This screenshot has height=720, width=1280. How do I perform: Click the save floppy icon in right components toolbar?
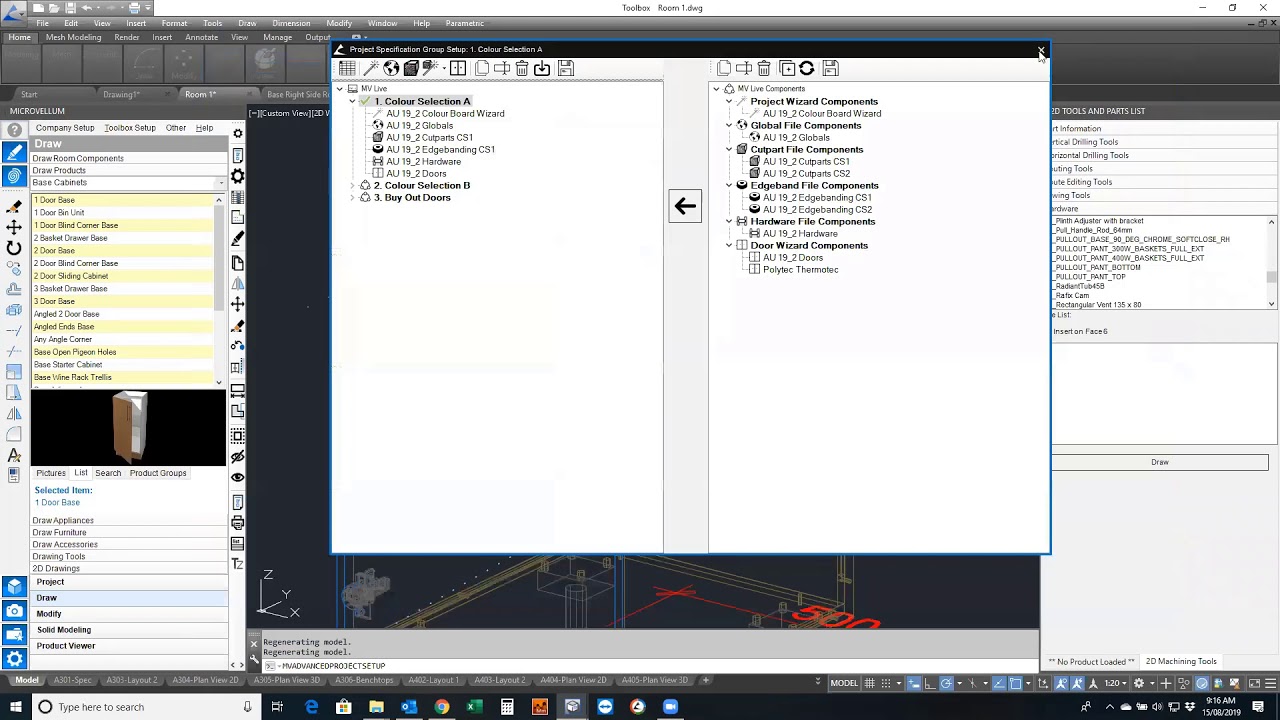831,68
